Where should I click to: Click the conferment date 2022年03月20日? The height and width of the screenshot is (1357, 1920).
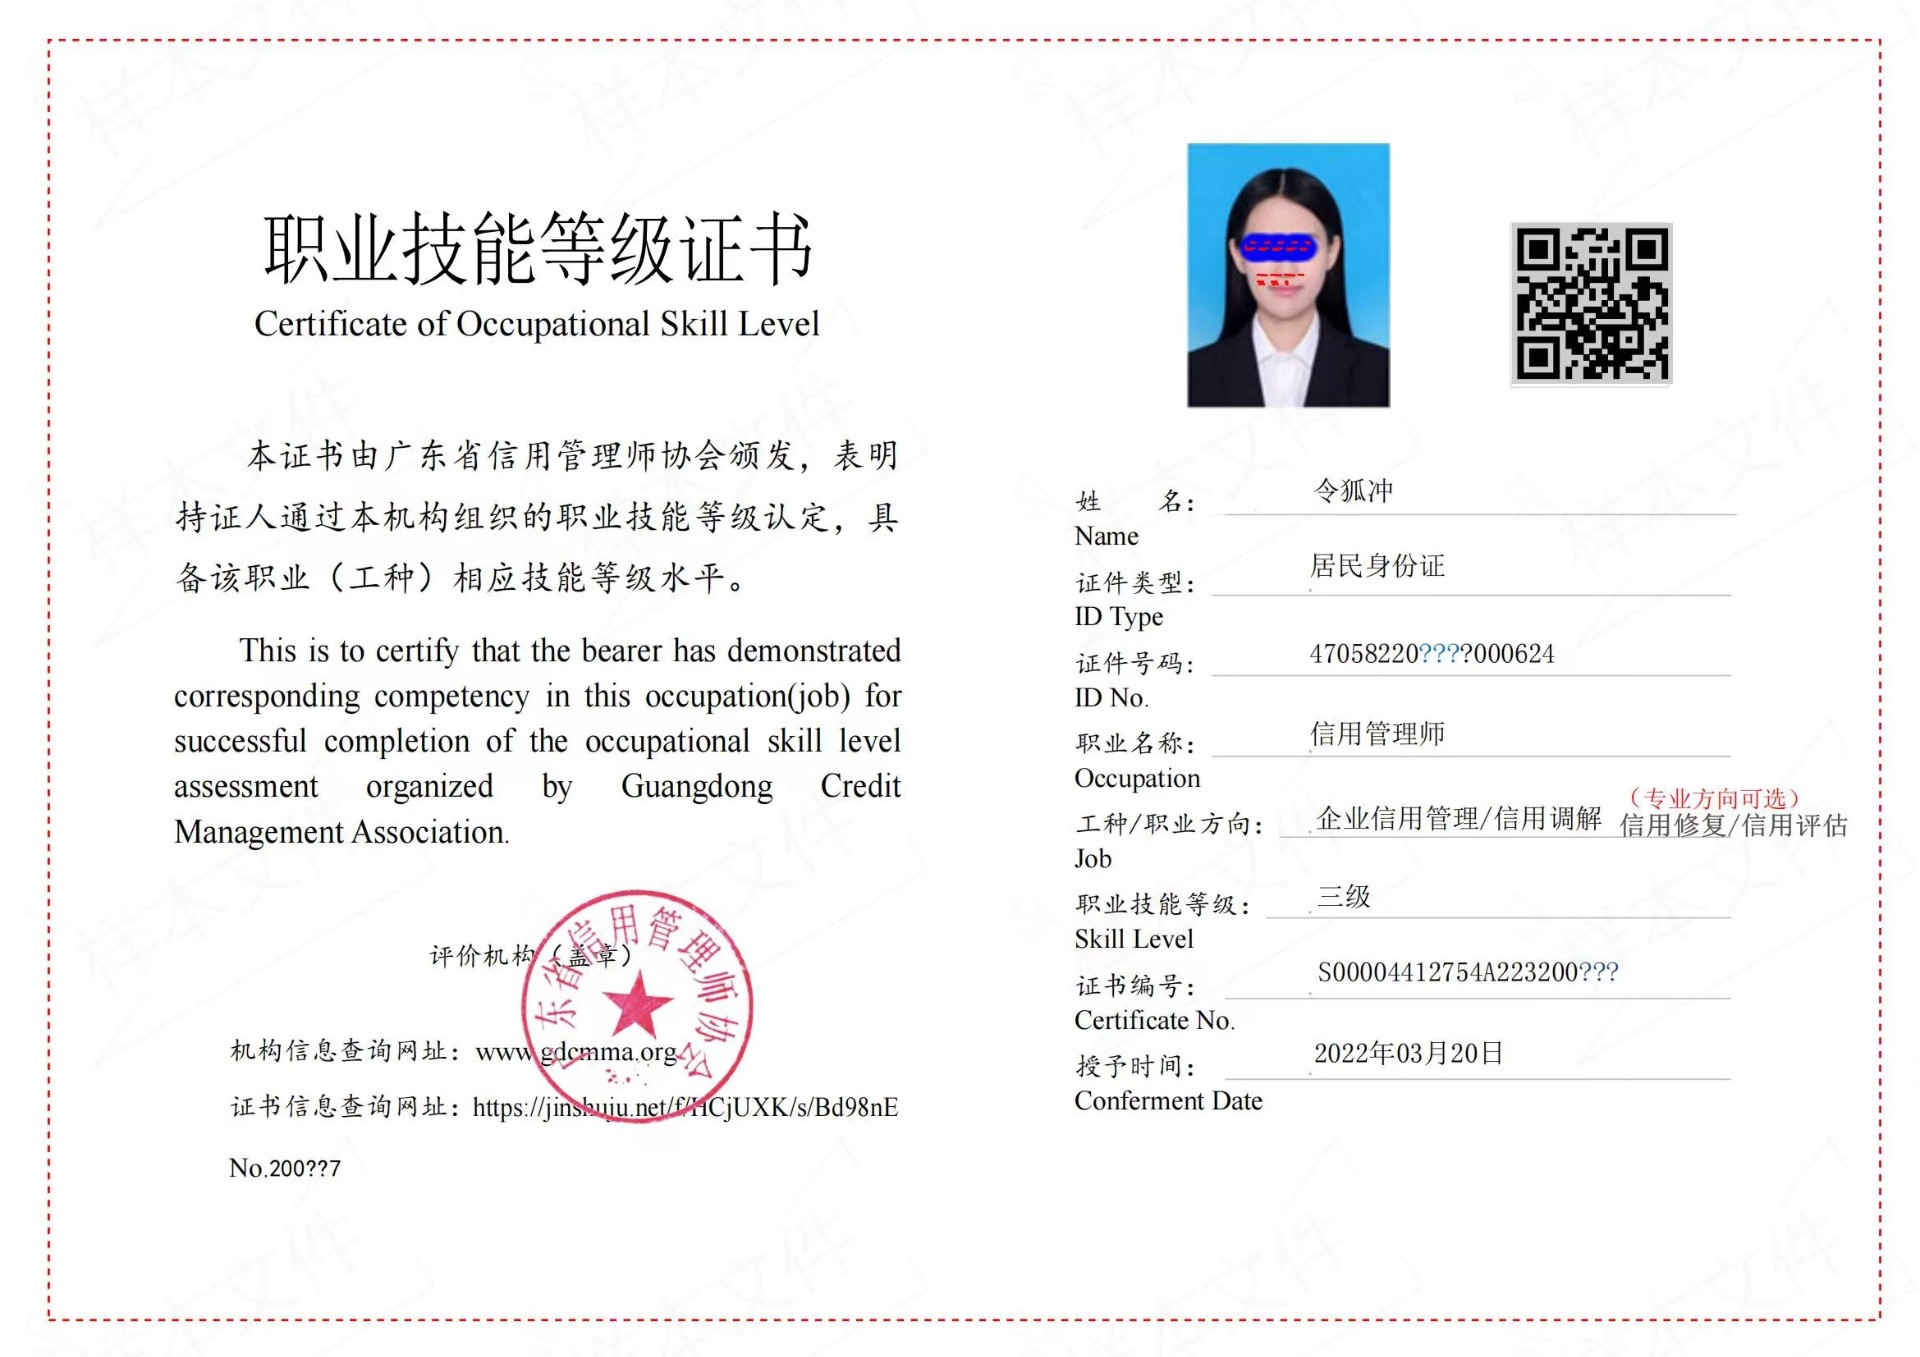pyautogui.click(x=1408, y=1053)
